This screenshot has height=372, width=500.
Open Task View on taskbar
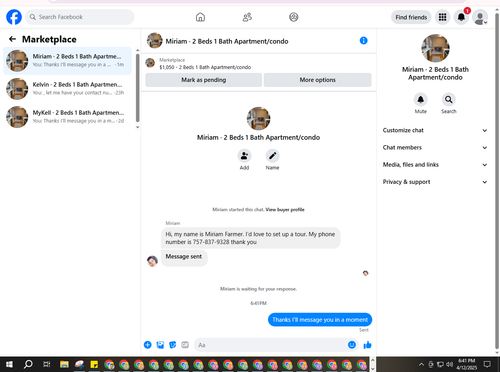46,364
